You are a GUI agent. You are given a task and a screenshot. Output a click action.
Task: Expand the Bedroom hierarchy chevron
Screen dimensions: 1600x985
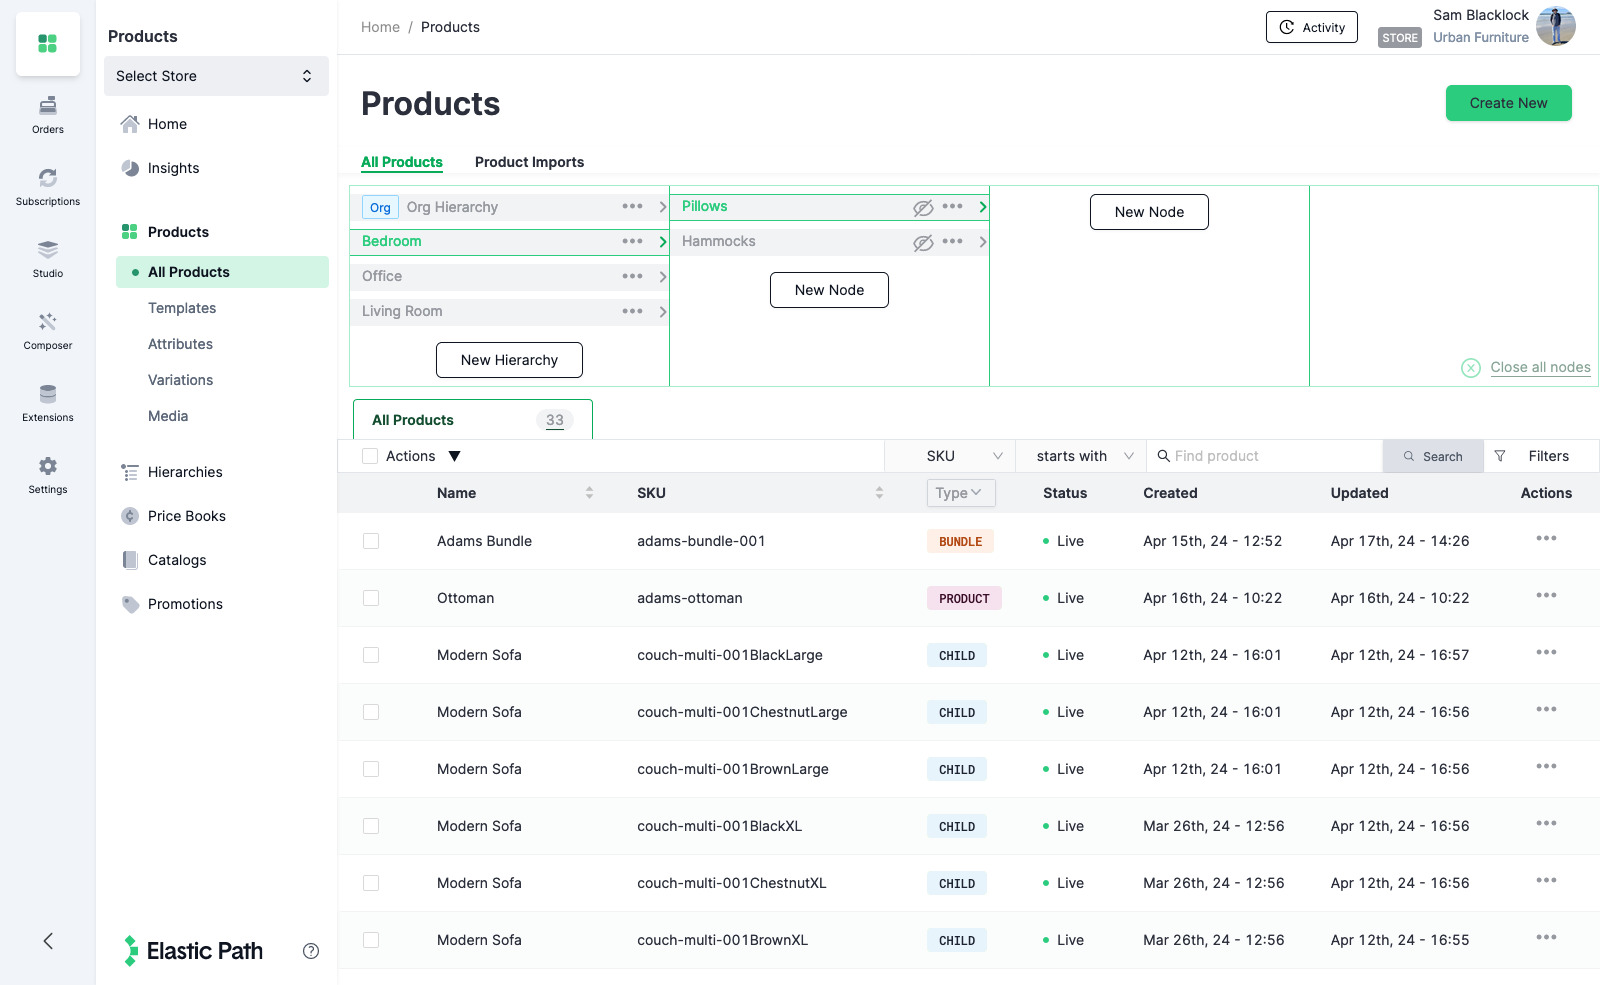point(662,241)
